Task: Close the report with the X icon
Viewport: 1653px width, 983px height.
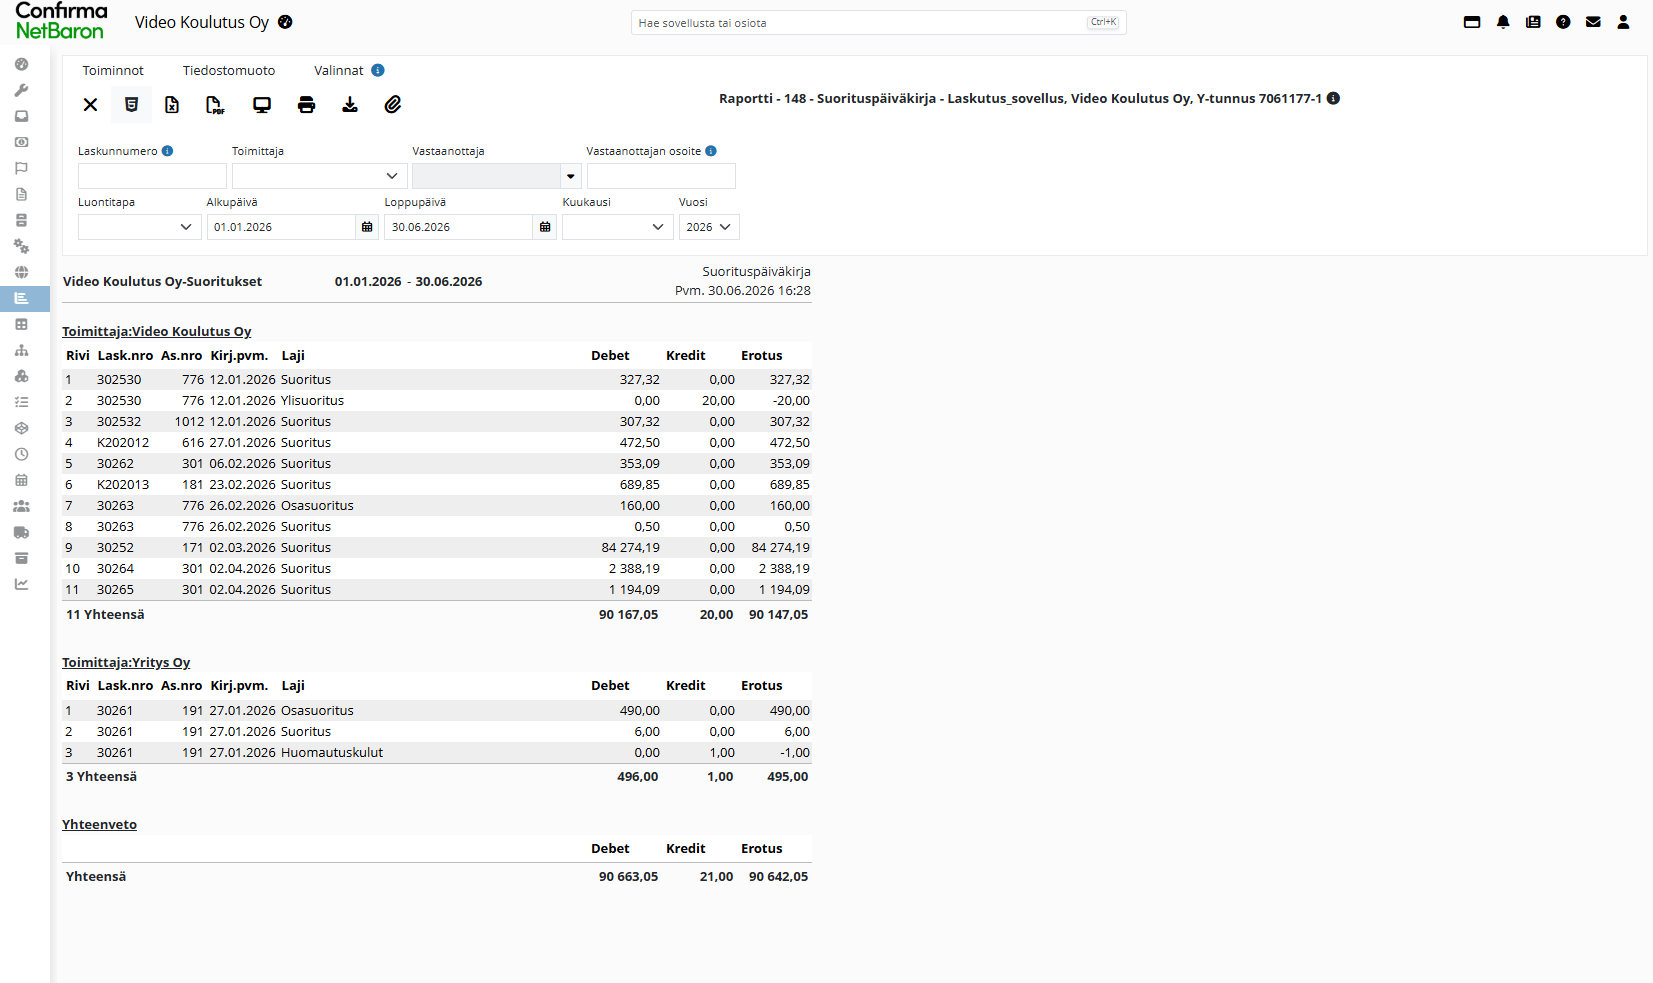Action: tap(90, 105)
